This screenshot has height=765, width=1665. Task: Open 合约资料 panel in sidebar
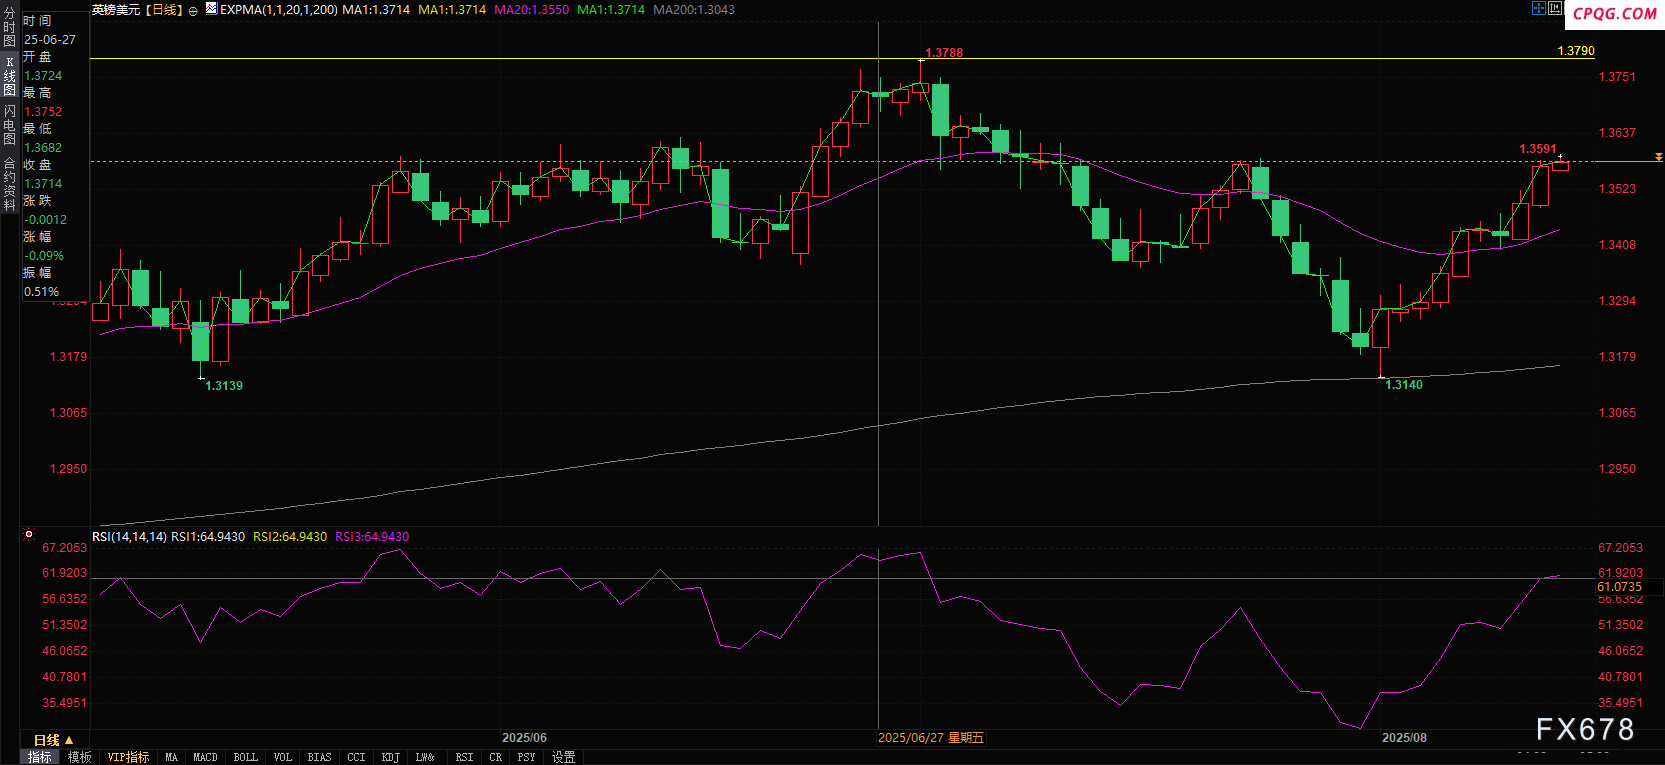click(x=9, y=183)
